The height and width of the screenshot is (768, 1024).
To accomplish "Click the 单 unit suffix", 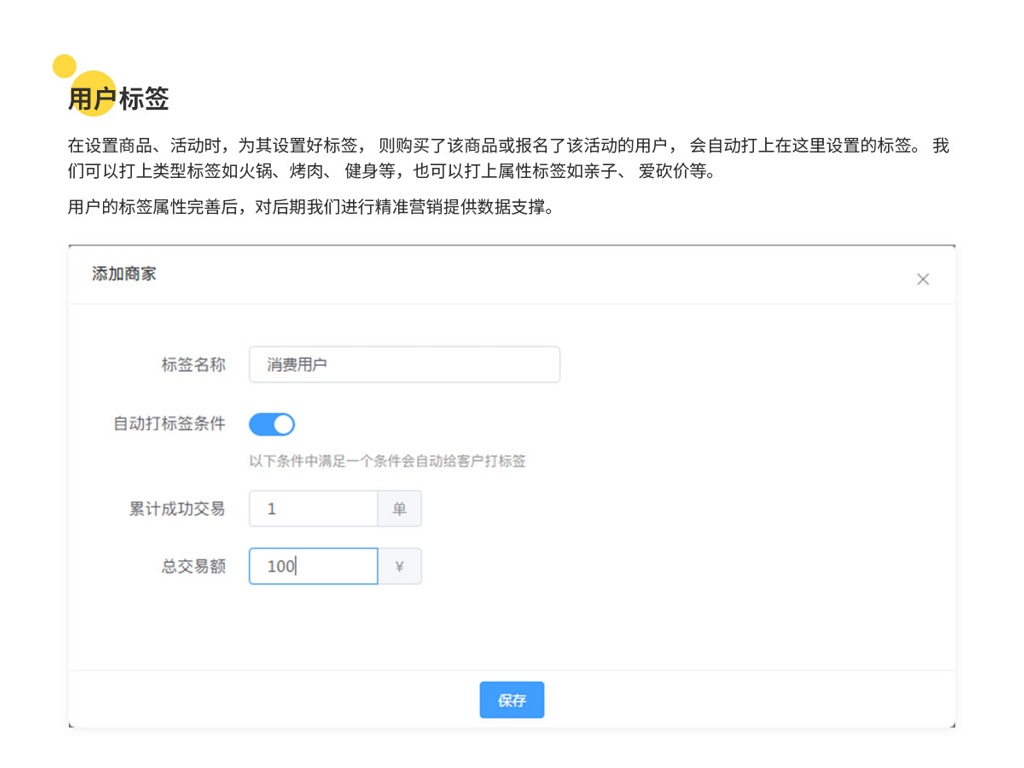I will pos(400,509).
